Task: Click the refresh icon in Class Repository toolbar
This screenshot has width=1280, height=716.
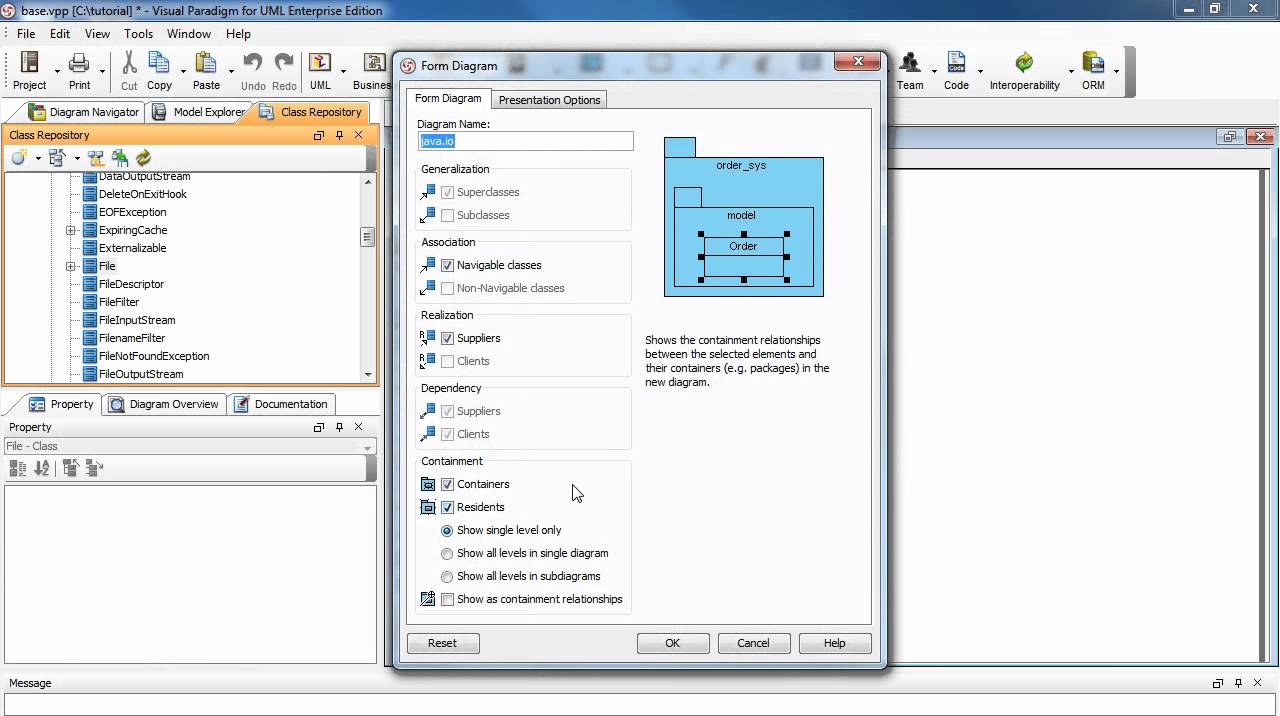Action: pyautogui.click(x=143, y=158)
